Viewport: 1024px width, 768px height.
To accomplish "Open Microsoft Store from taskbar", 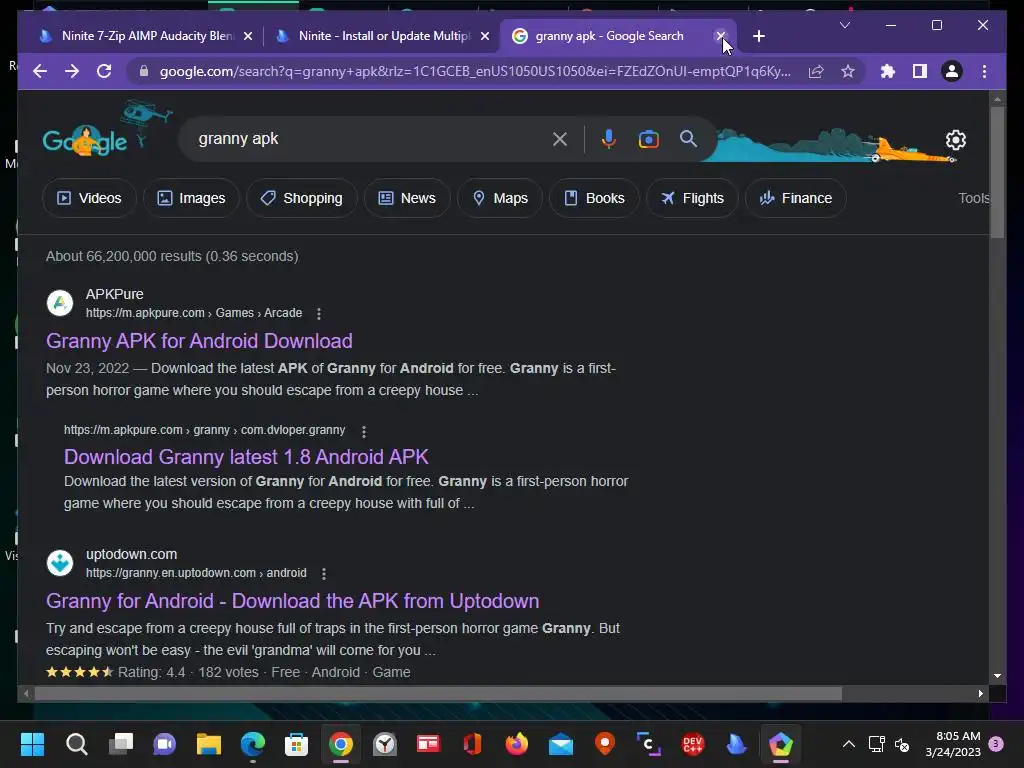I will point(296,744).
